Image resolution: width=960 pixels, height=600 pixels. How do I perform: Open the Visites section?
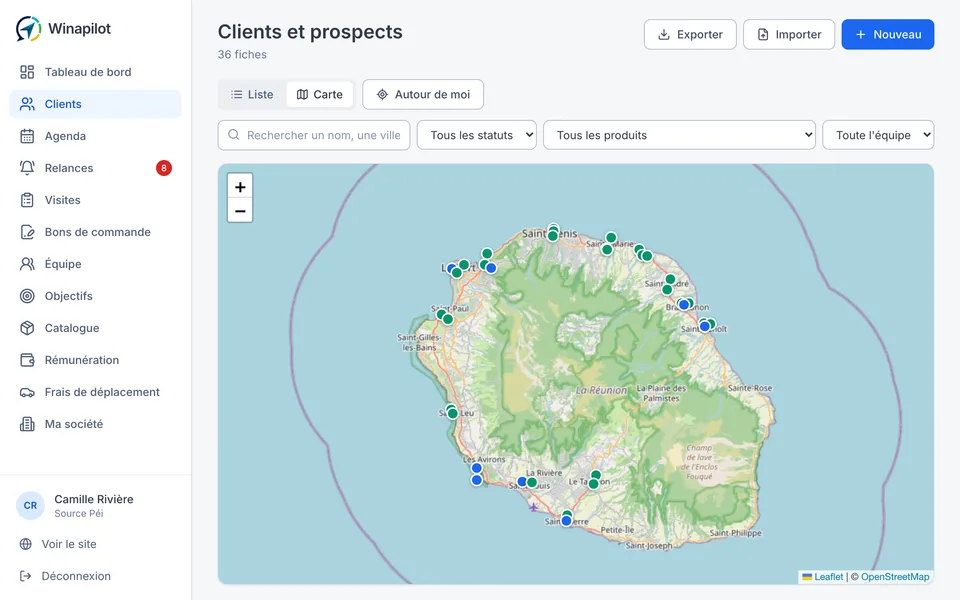(96, 200)
